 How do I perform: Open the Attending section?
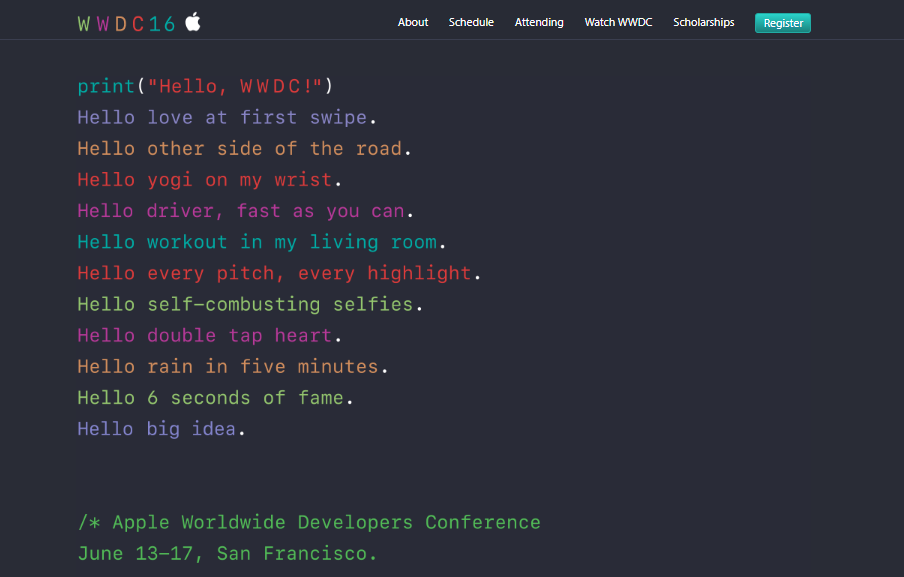point(539,21)
